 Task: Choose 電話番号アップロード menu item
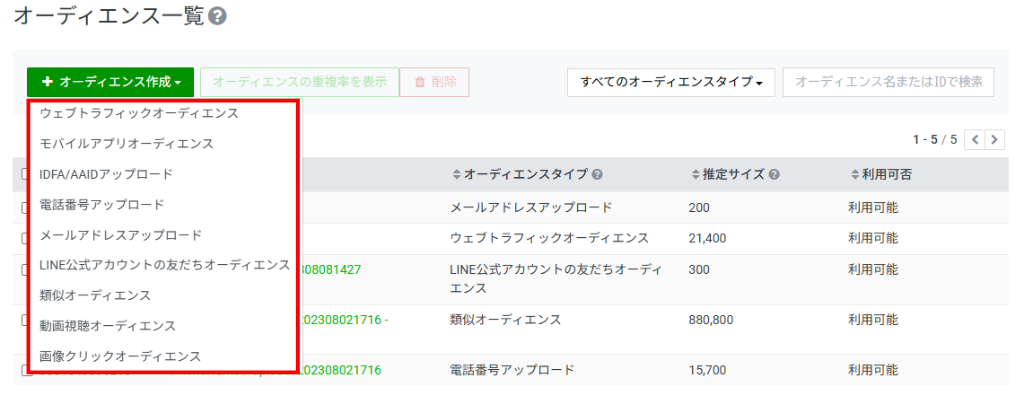point(102,205)
